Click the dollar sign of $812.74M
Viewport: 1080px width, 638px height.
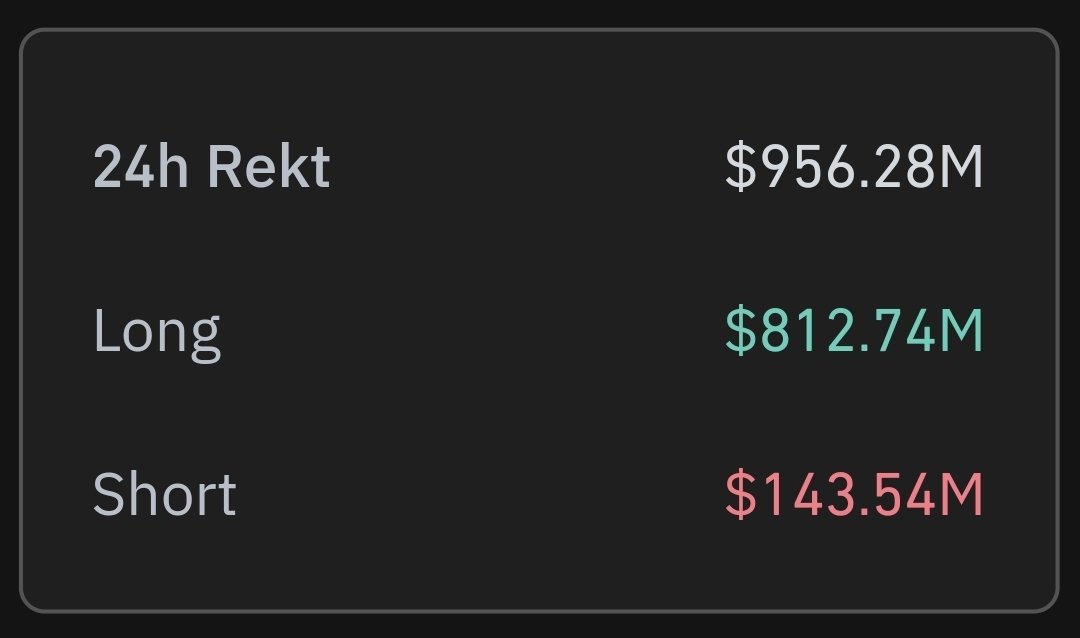click(x=740, y=330)
